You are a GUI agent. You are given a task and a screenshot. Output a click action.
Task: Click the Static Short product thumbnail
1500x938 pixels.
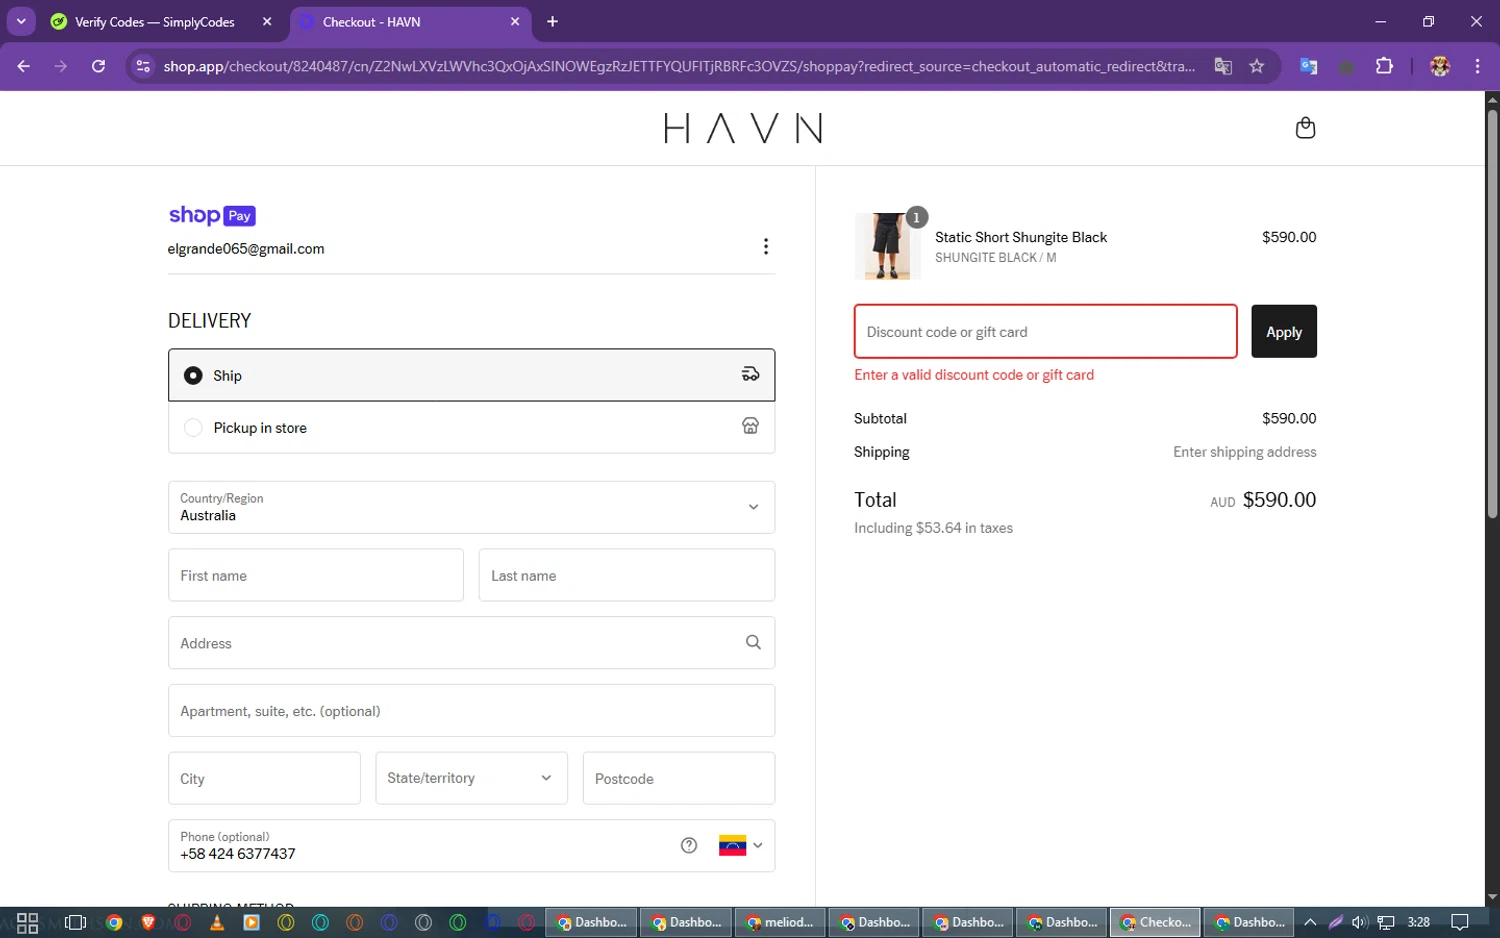tap(887, 245)
